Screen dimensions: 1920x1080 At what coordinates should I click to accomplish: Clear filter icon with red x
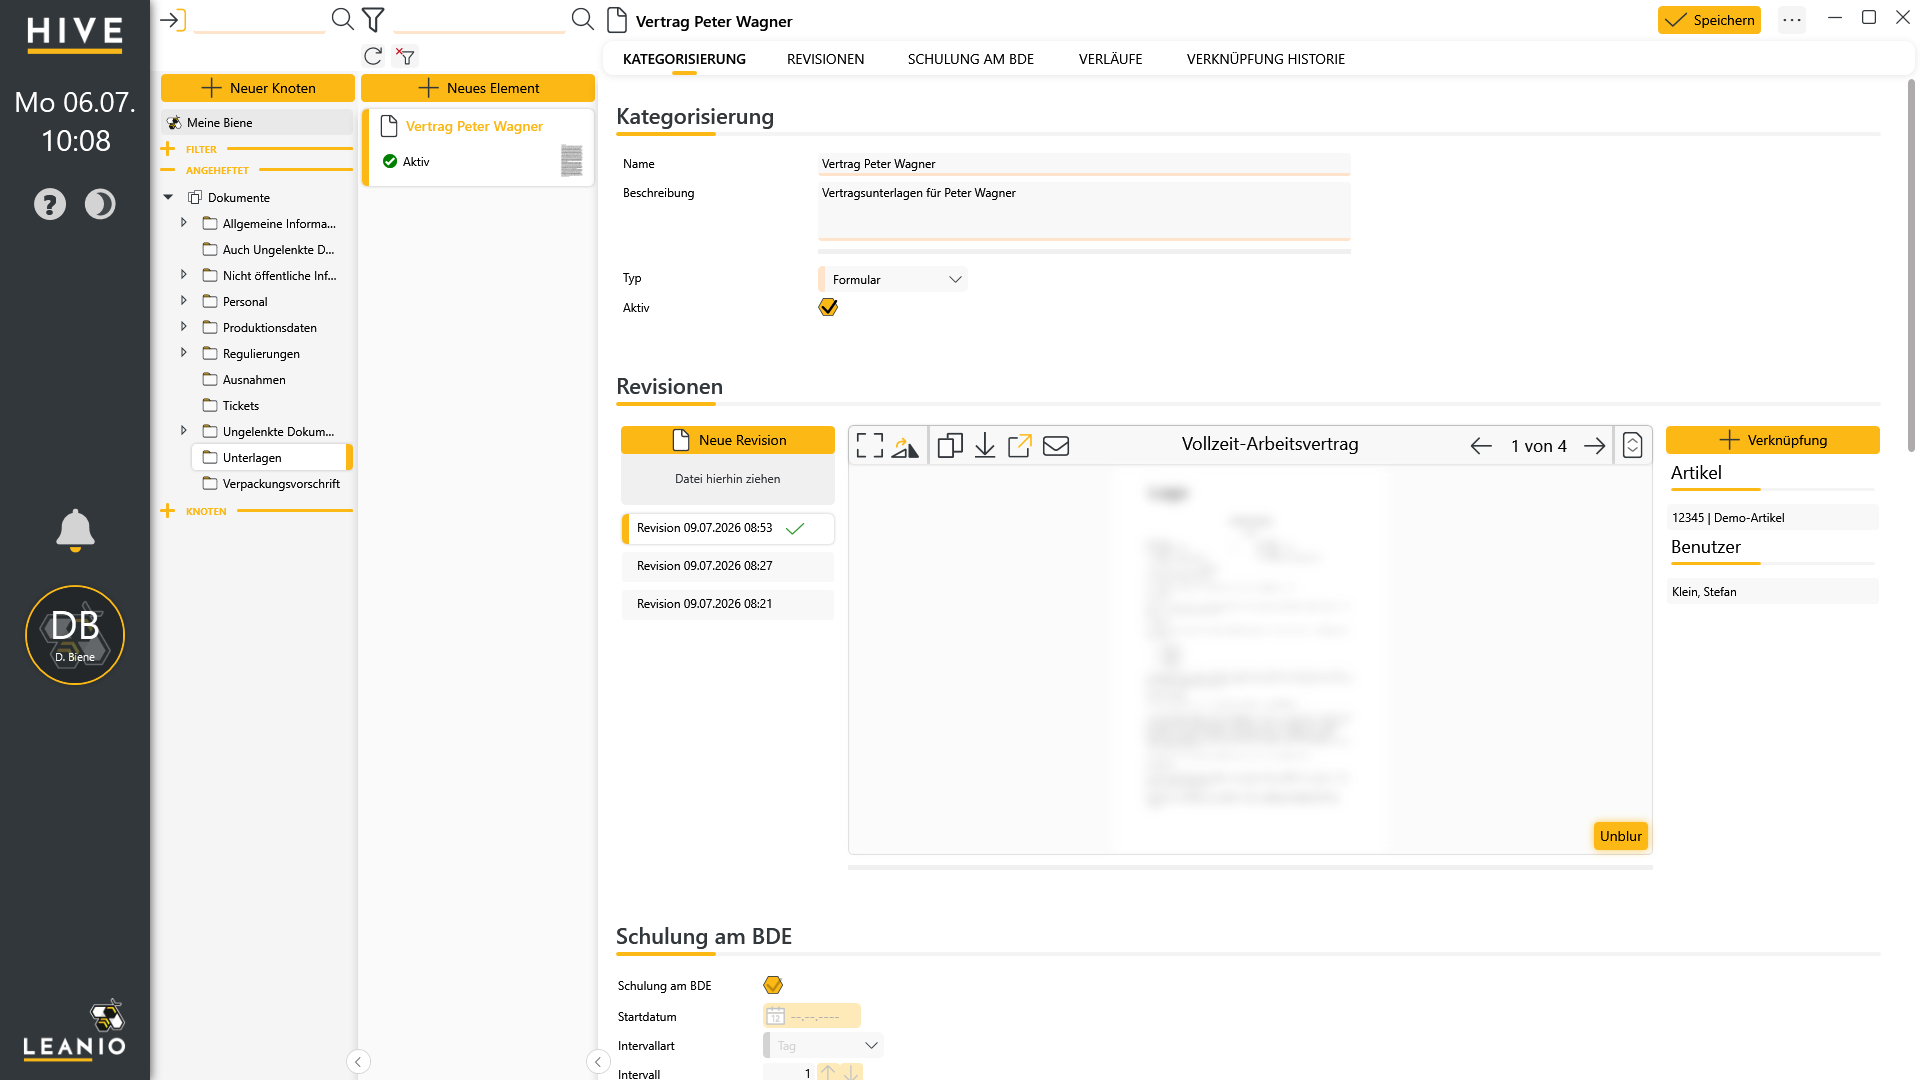[405, 56]
